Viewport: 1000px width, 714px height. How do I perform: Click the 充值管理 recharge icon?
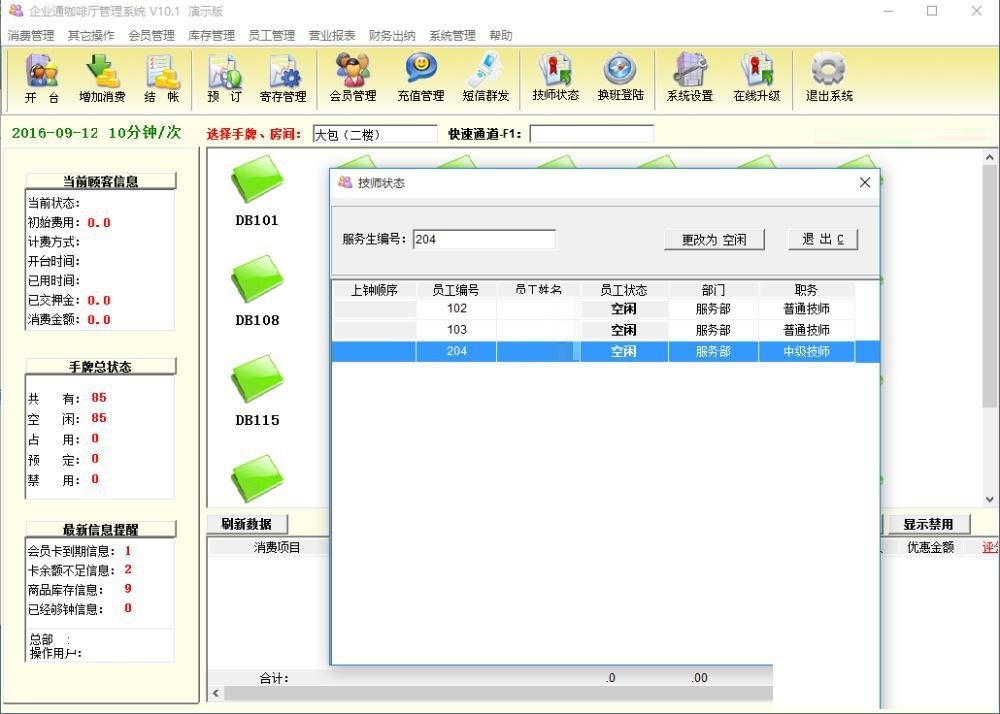pyautogui.click(x=420, y=79)
